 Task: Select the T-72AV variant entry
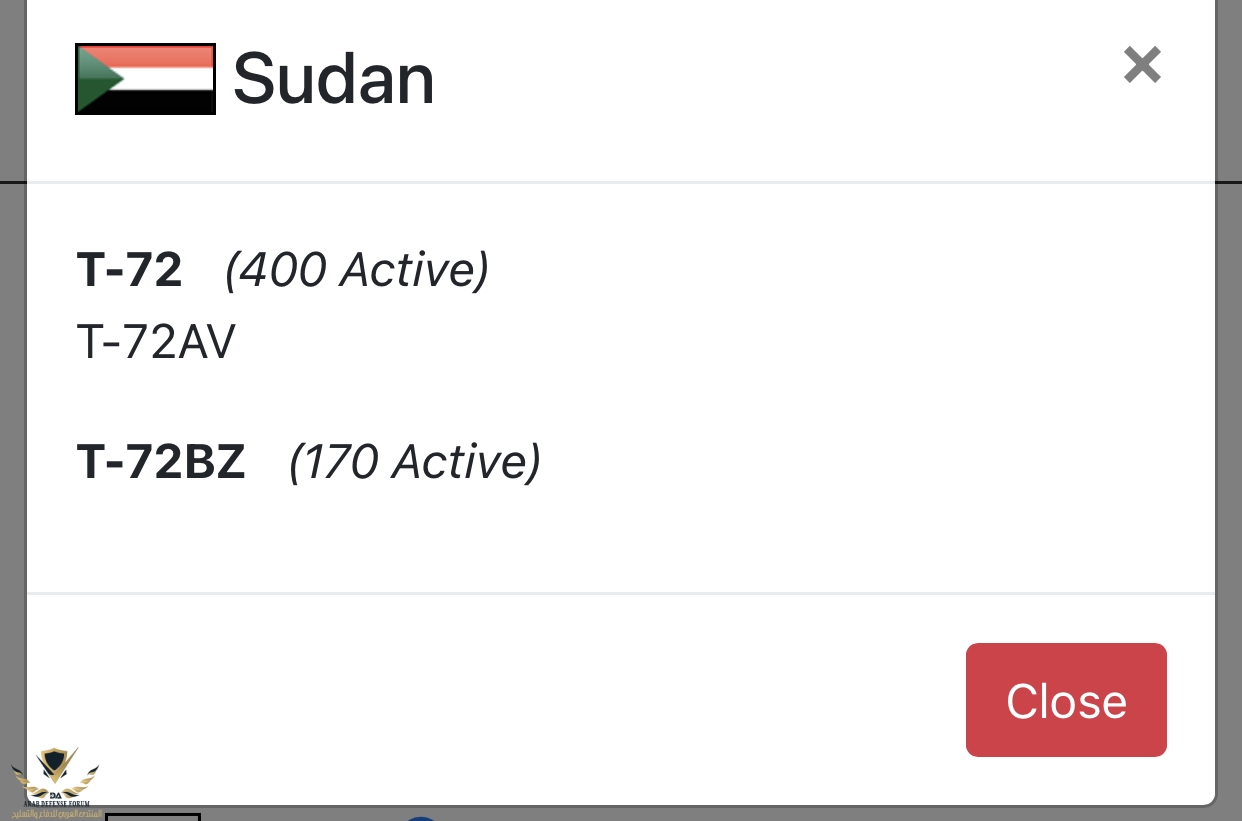click(x=156, y=344)
